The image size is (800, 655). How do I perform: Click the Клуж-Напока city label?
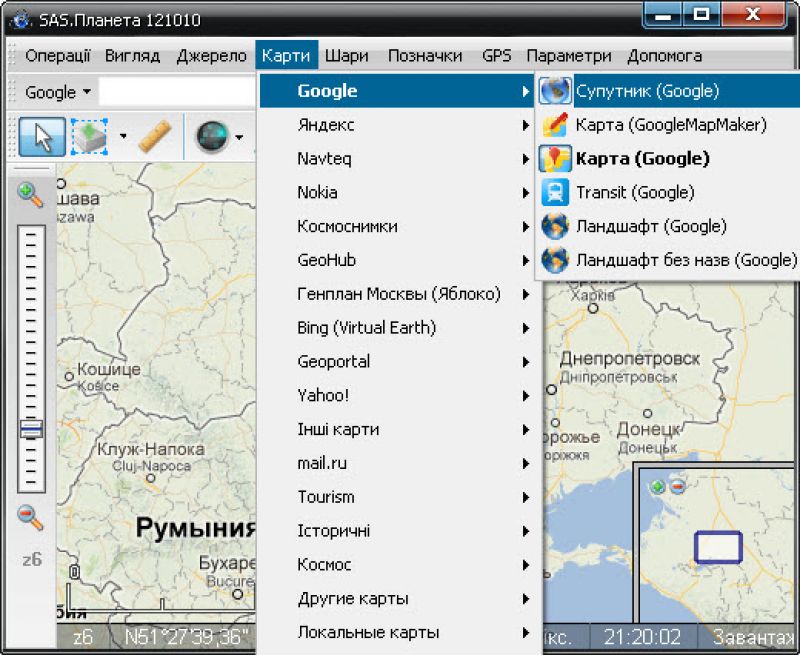pos(151,449)
